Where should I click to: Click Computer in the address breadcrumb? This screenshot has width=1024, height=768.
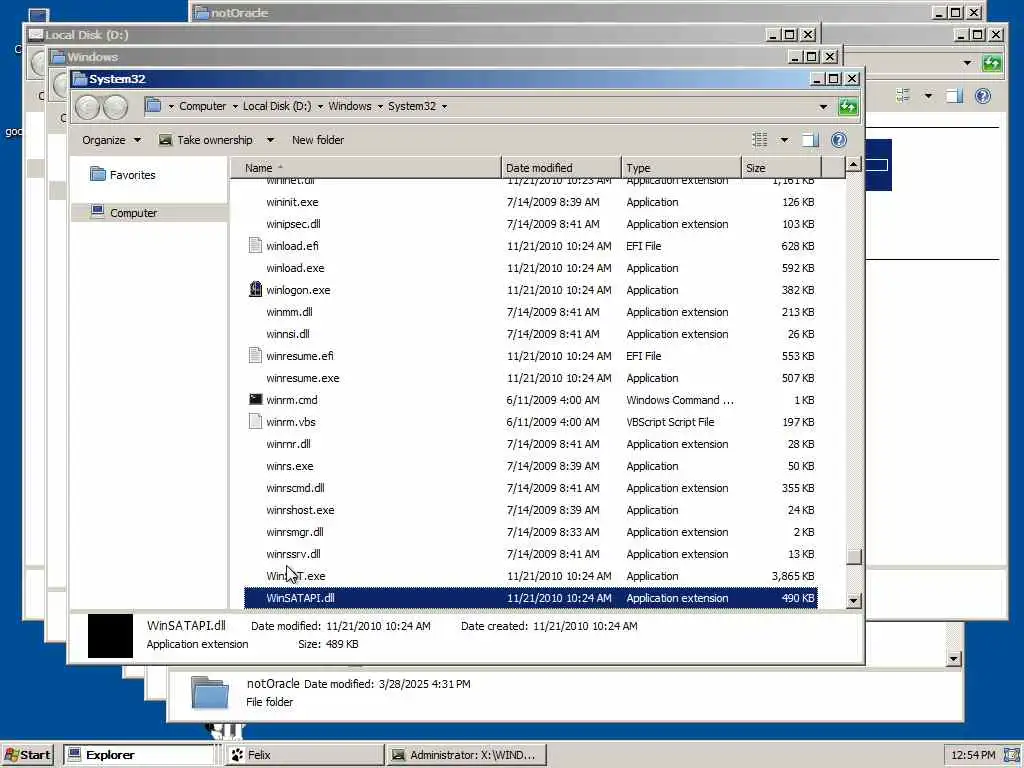[202, 106]
